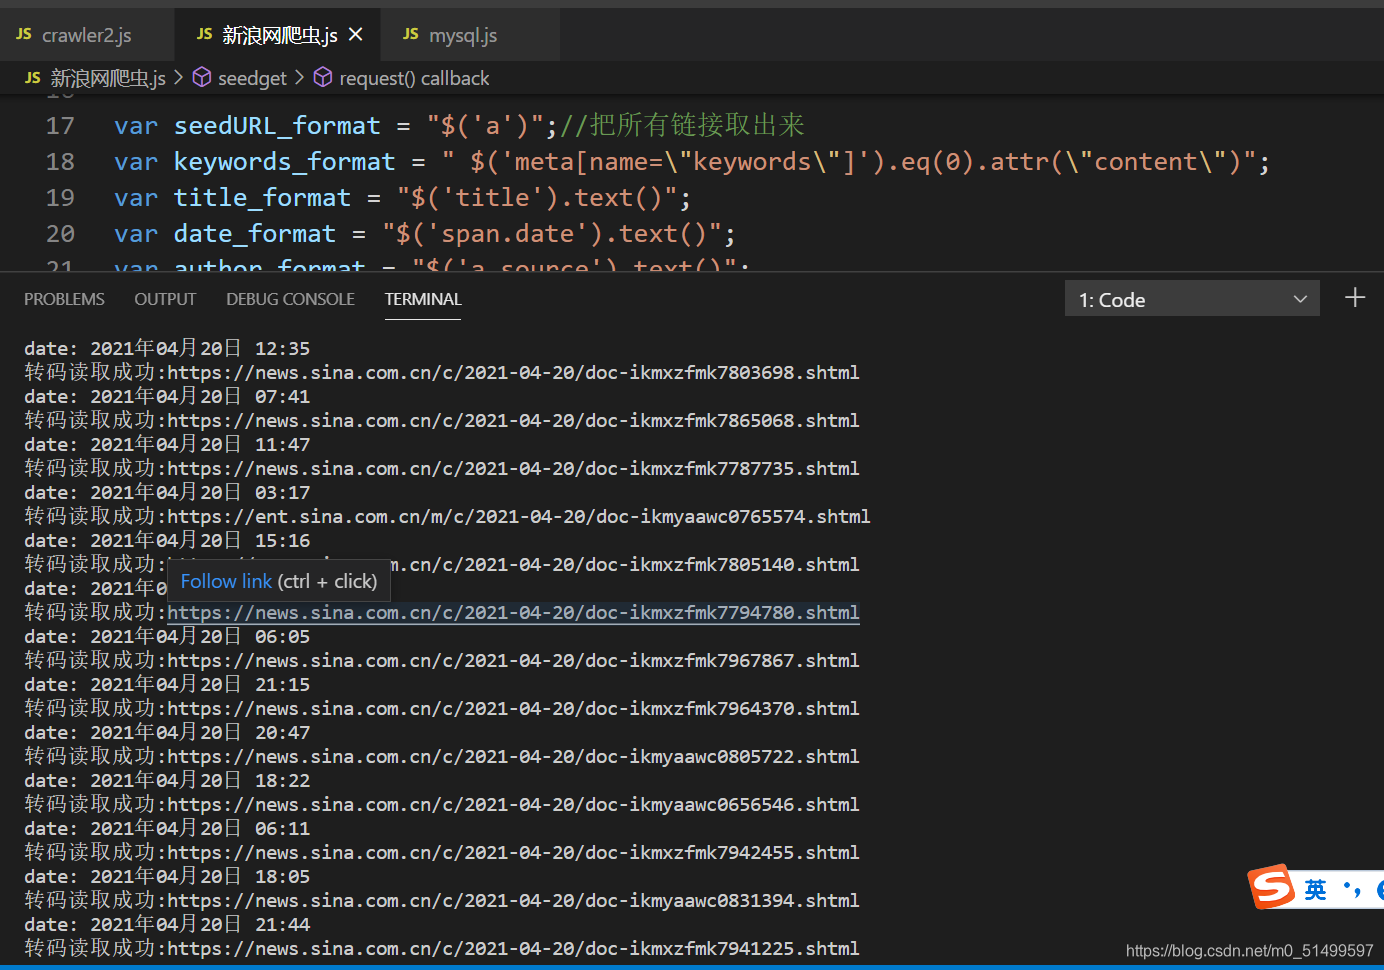The image size is (1384, 970).
Task: Click the terminal line 'date: 2021年04月20日 21:44'
Action: 167,924
